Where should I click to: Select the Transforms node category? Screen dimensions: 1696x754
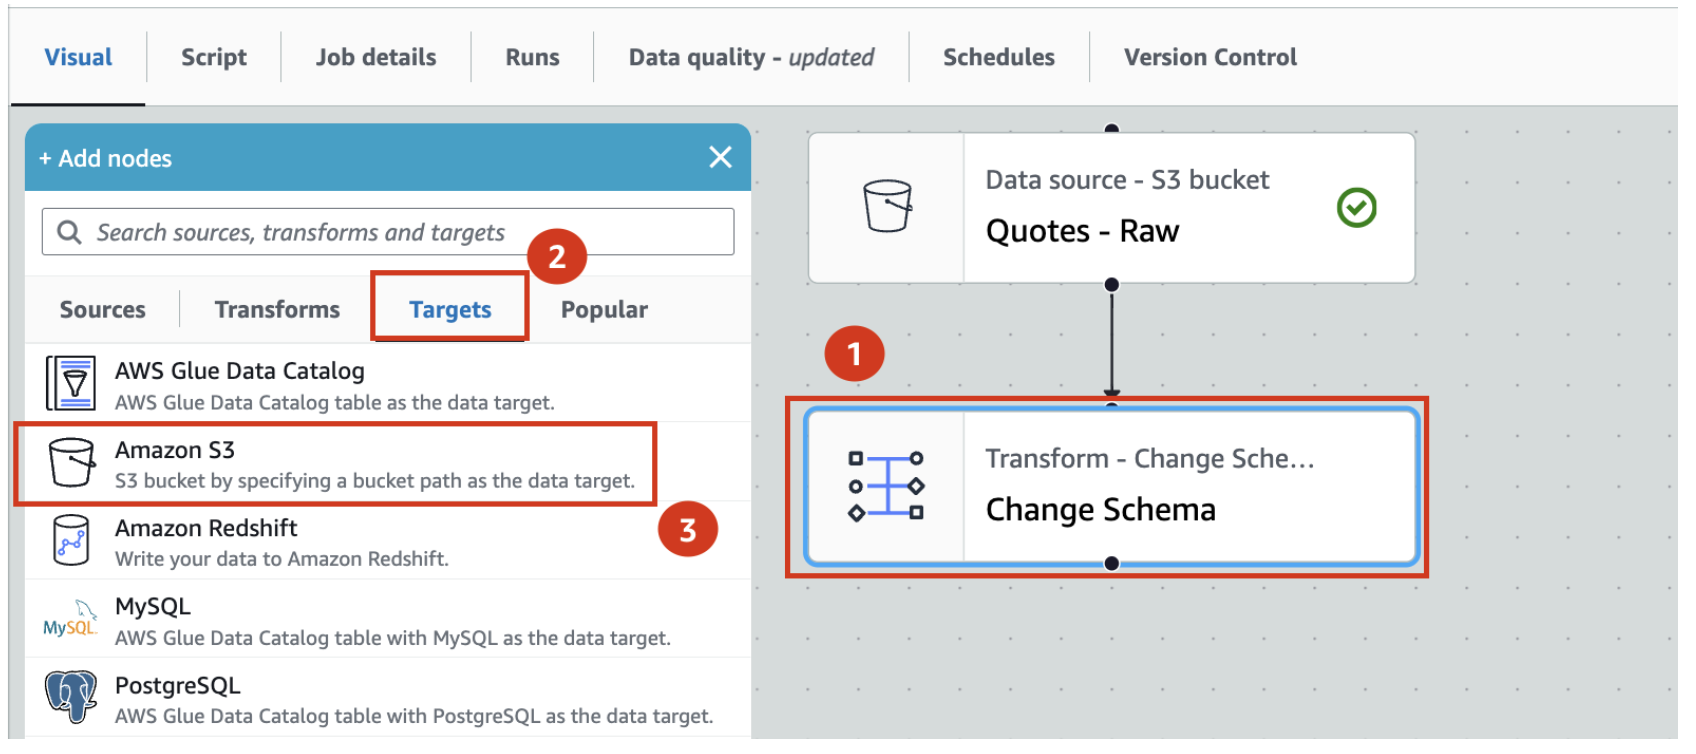coord(277,310)
